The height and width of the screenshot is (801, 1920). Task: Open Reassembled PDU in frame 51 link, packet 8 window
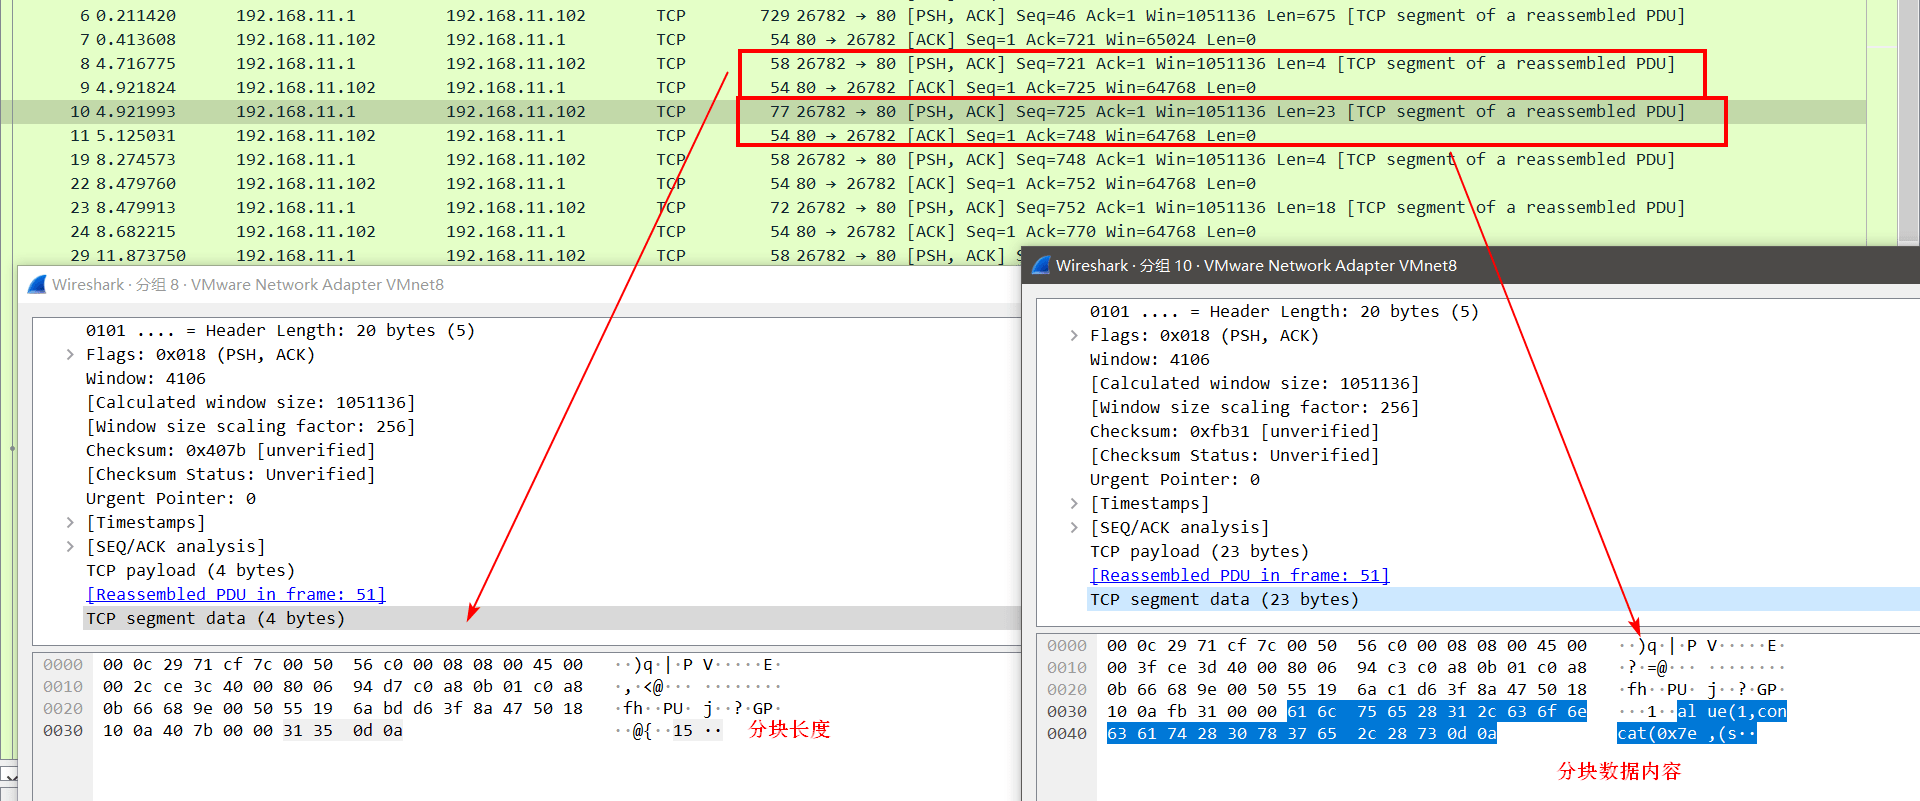(236, 595)
